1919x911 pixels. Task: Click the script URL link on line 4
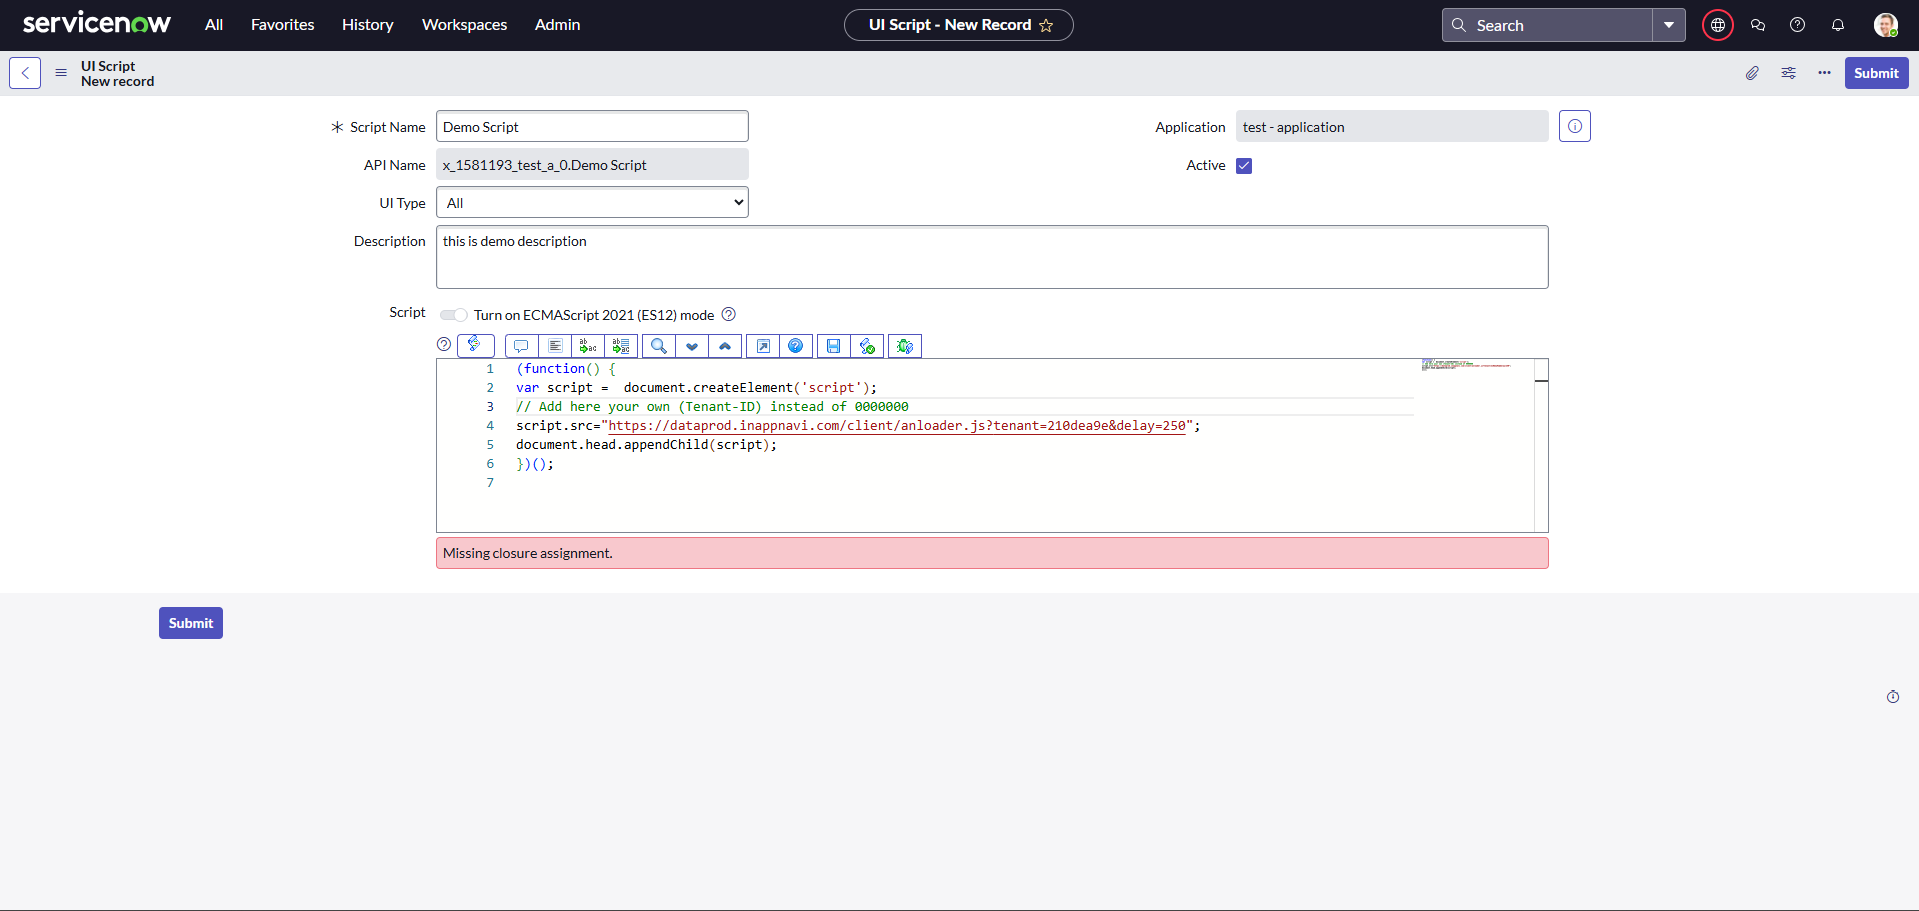(897, 426)
